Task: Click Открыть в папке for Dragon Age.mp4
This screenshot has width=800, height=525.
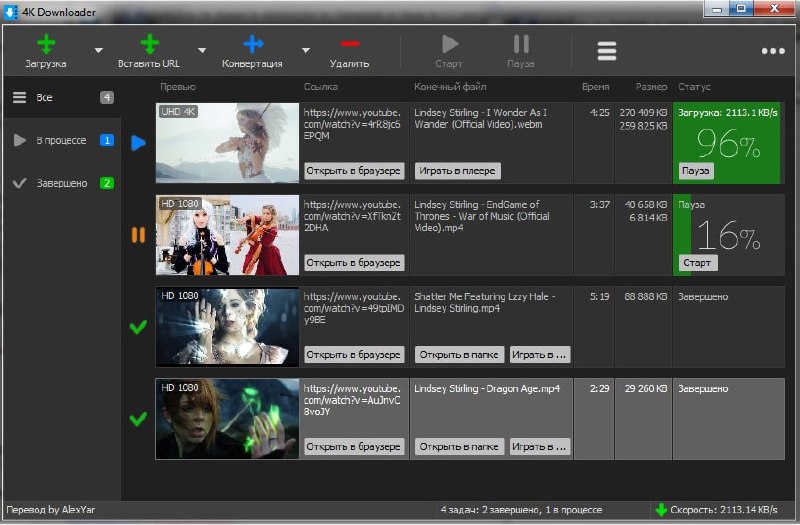Action: [458, 446]
